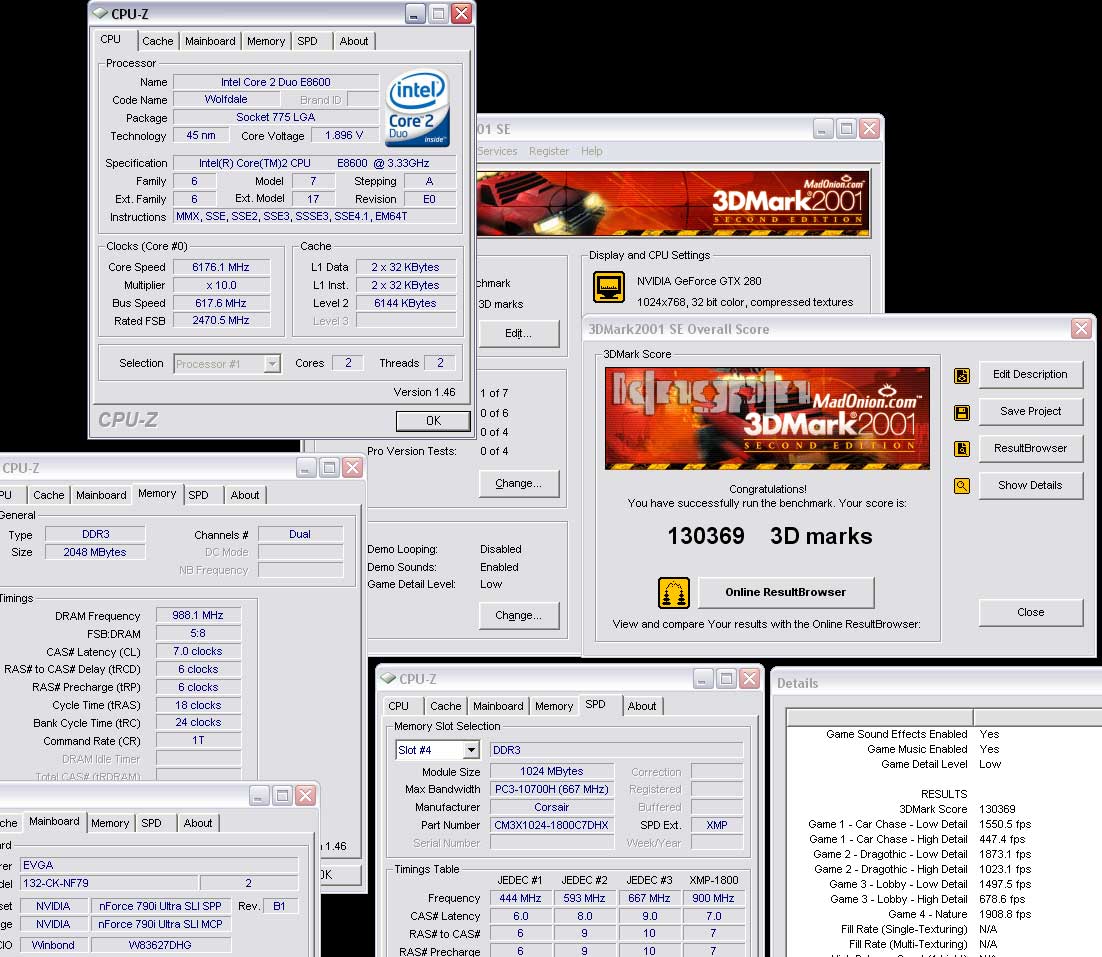Click Game 1 - Car Chase - Low Detail row
Viewport: 1102px width, 957px height.
pyautogui.click(x=919, y=824)
